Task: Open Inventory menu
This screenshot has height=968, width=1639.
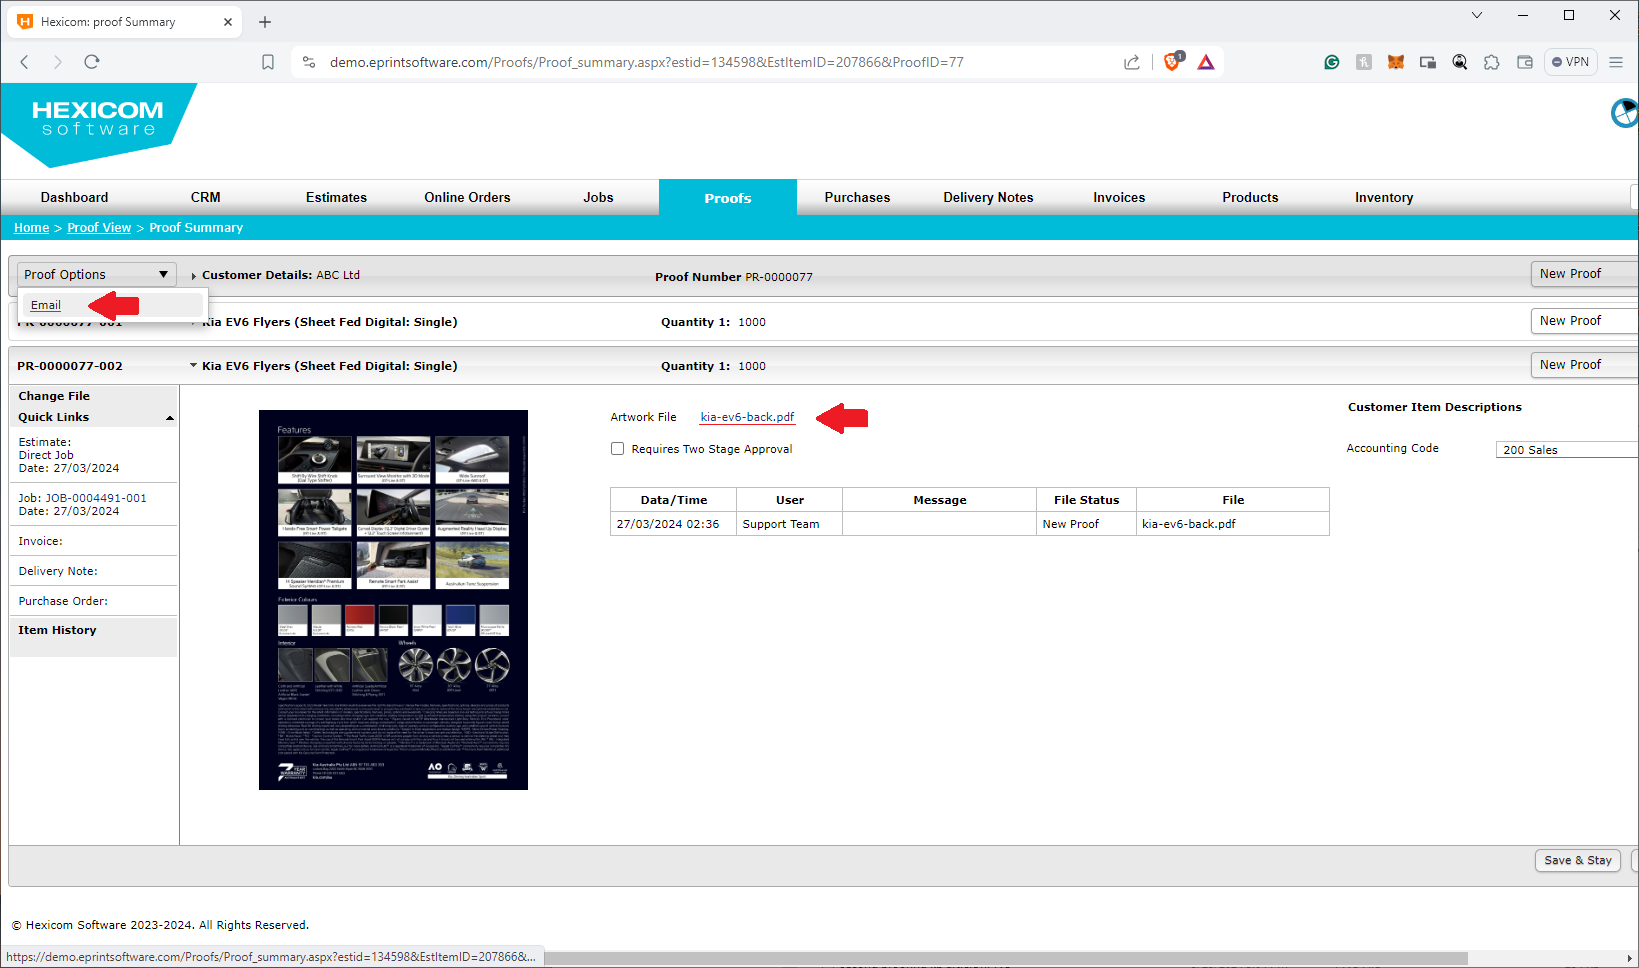Action: (x=1384, y=198)
